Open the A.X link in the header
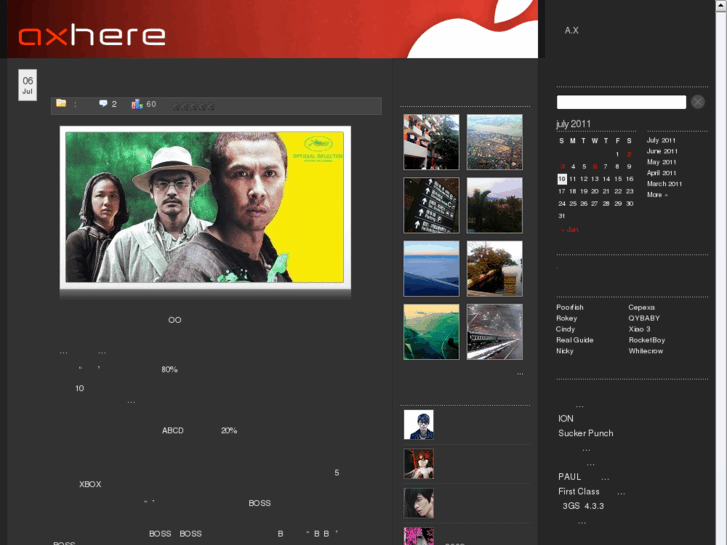 (x=571, y=31)
